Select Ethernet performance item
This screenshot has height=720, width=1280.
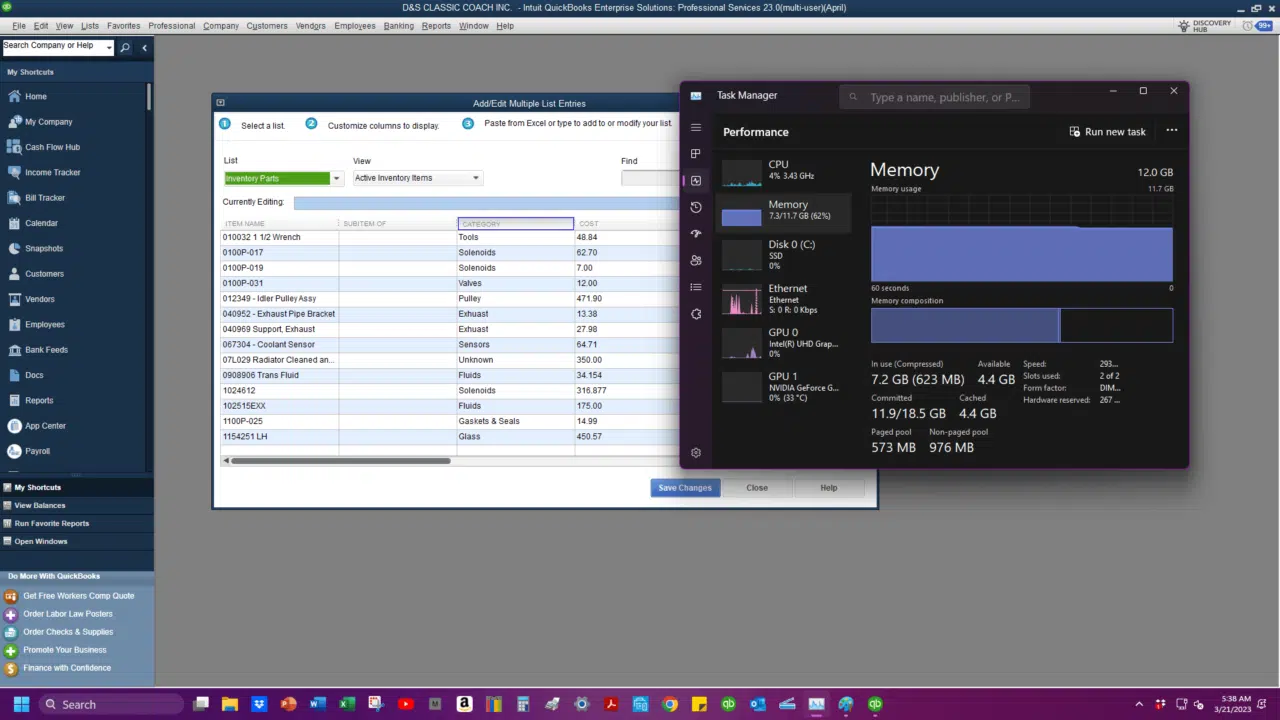pos(785,299)
